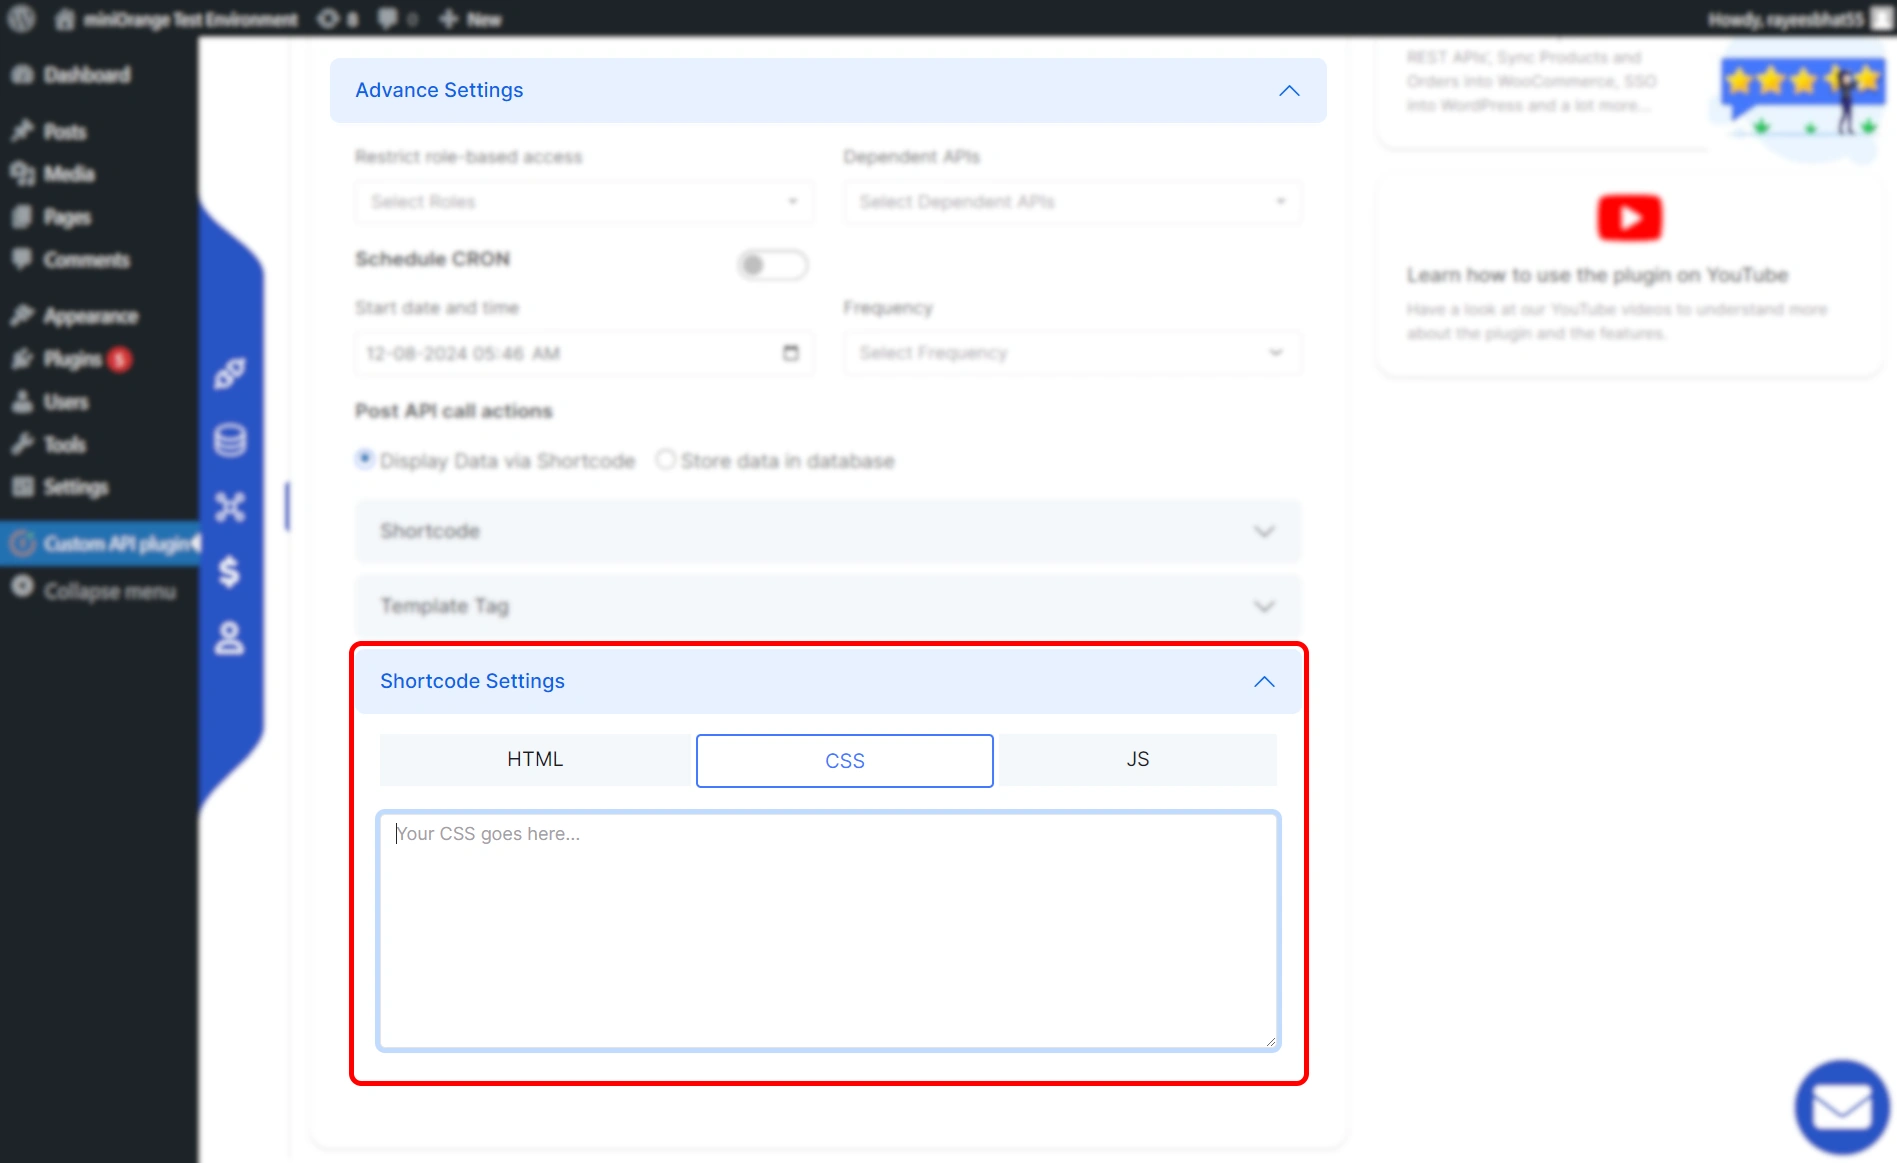1897x1163 pixels.
Task: Click the rocket icon in the blue plugin sidebar
Action: 230,374
